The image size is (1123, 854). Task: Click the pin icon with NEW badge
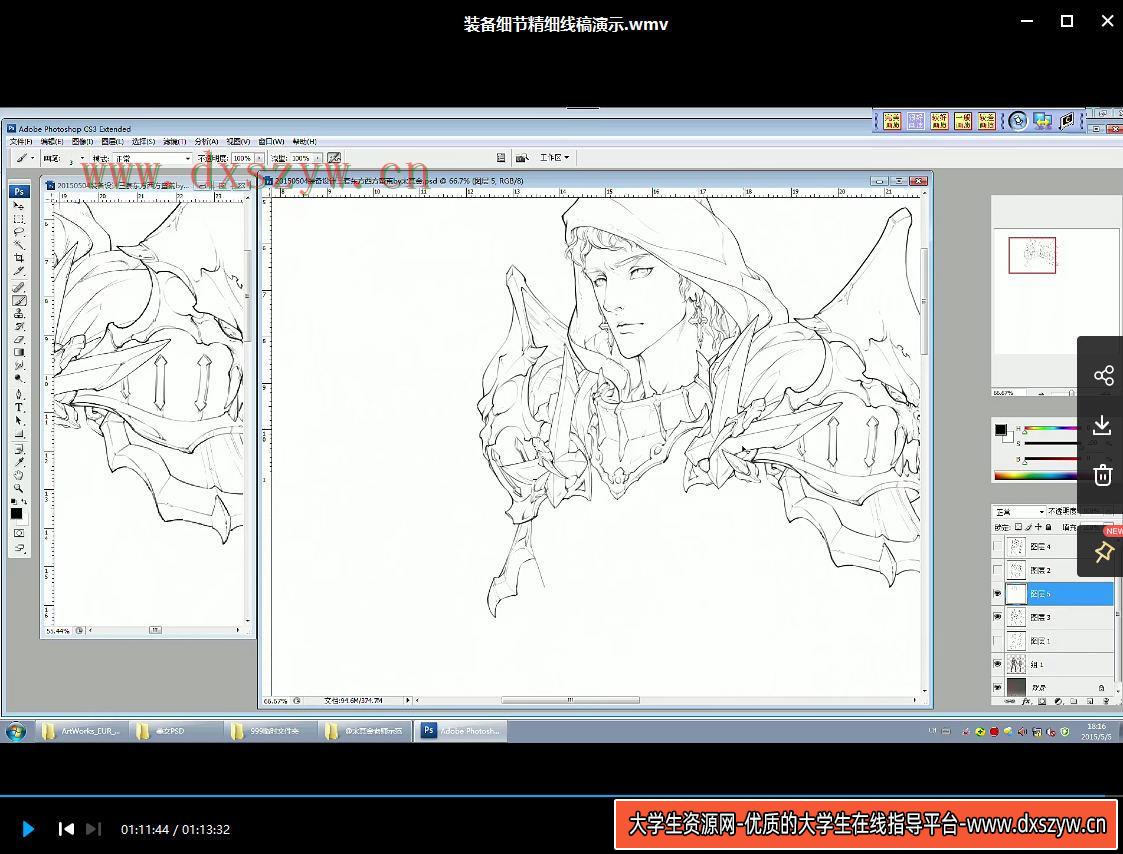1103,551
